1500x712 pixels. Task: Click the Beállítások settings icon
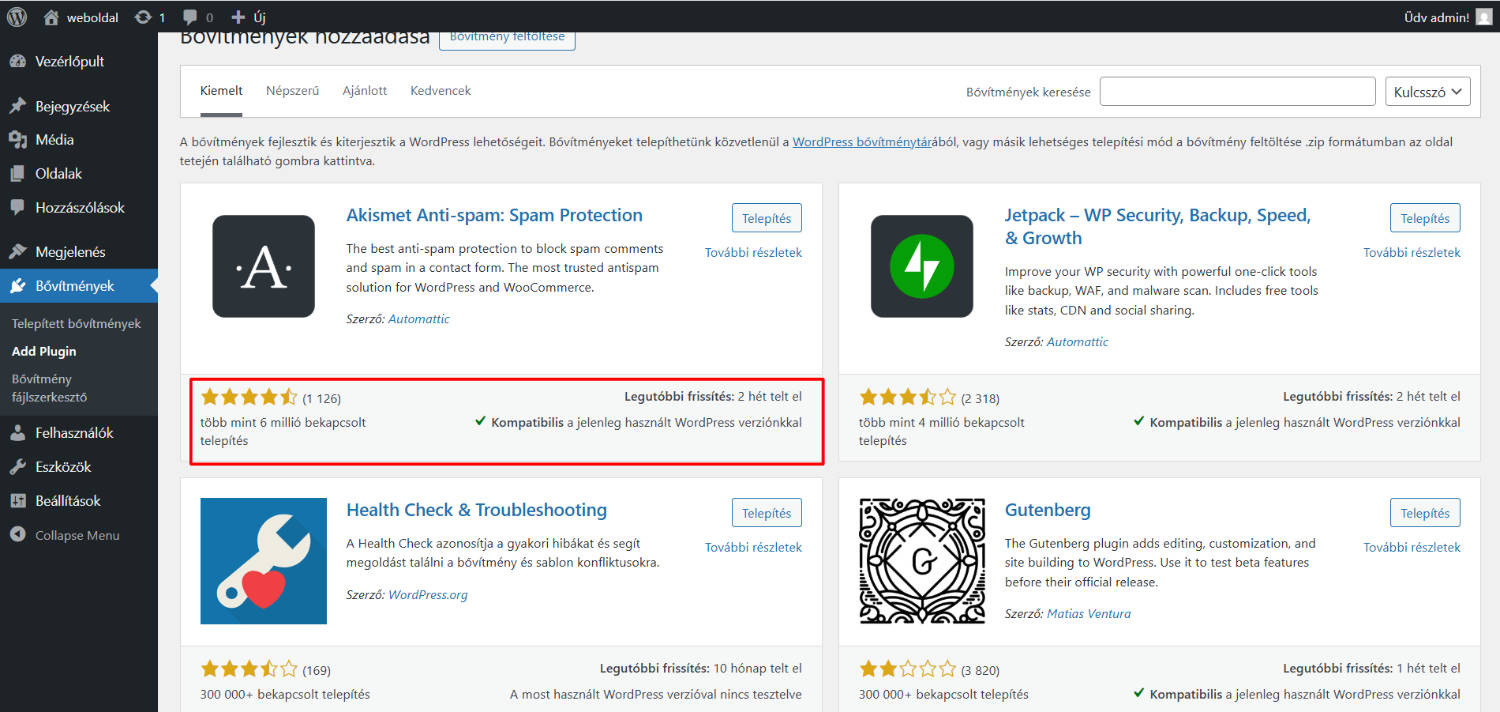tap(17, 501)
